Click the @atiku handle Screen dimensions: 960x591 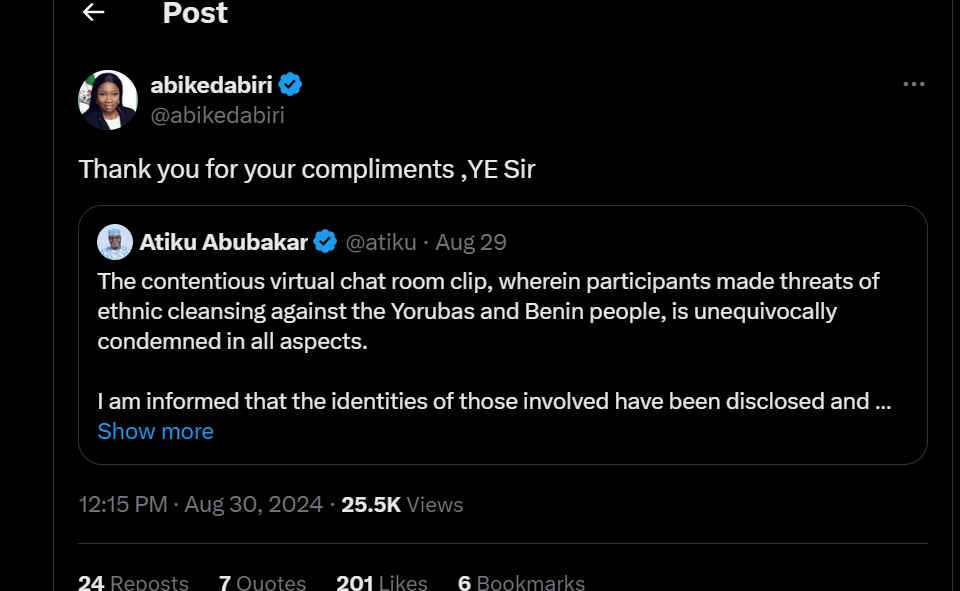click(381, 242)
